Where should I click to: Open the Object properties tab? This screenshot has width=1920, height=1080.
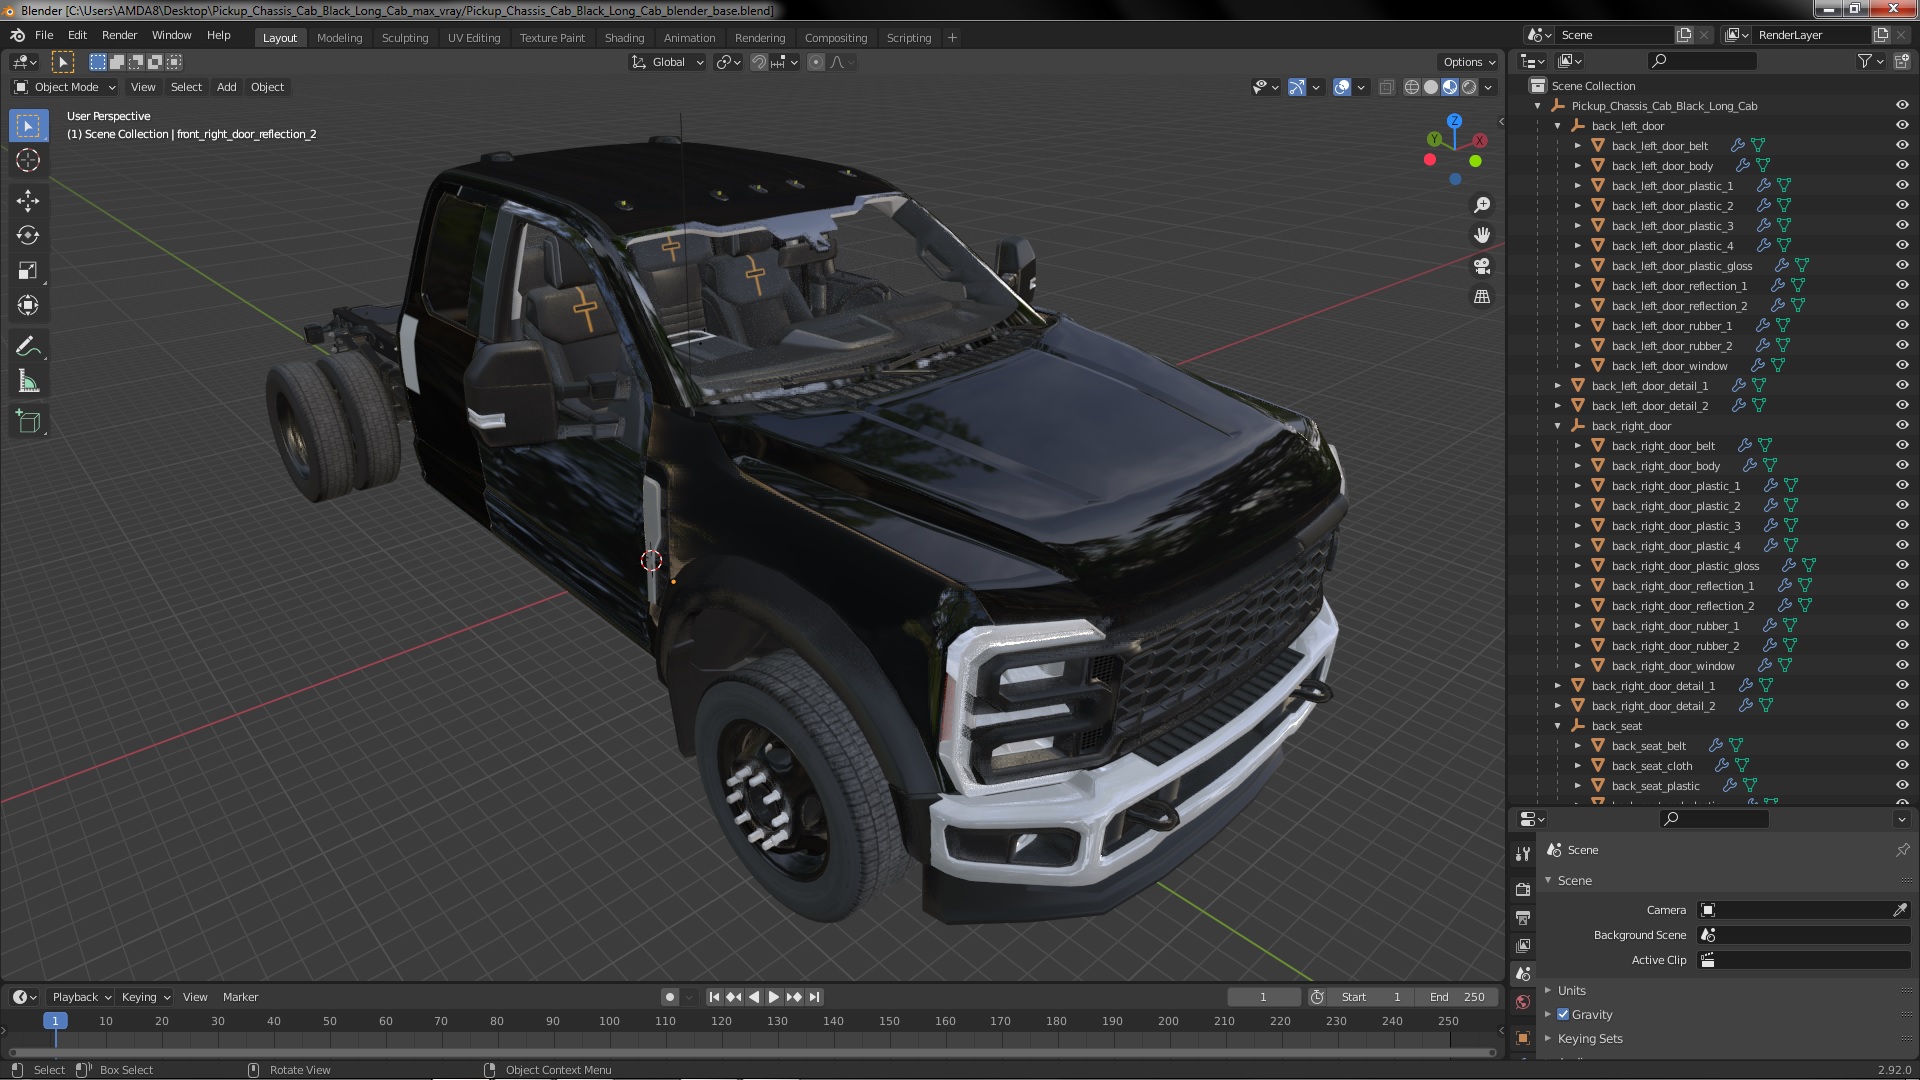click(1523, 1038)
